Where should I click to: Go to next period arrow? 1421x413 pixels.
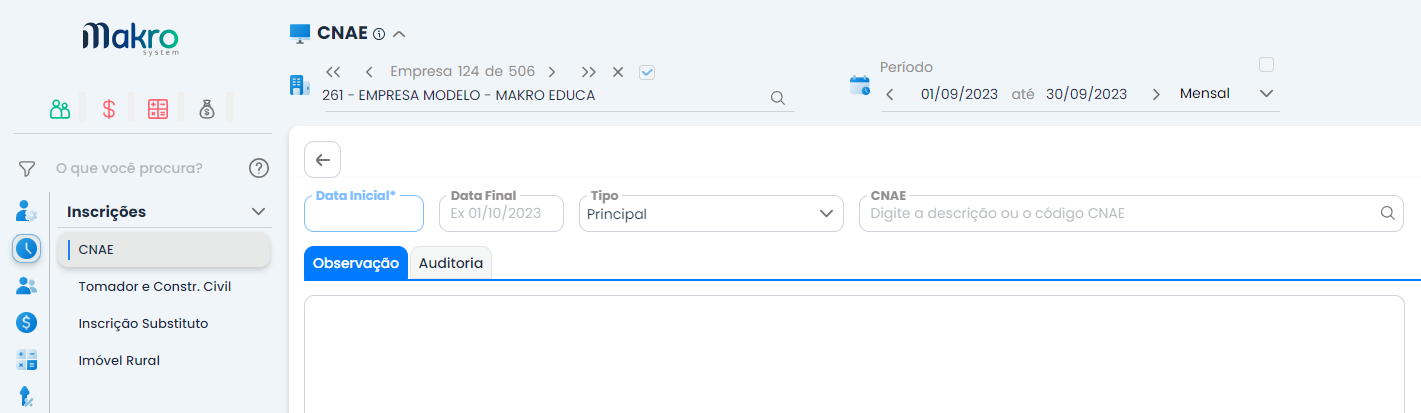pyautogui.click(x=1156, y=94)
